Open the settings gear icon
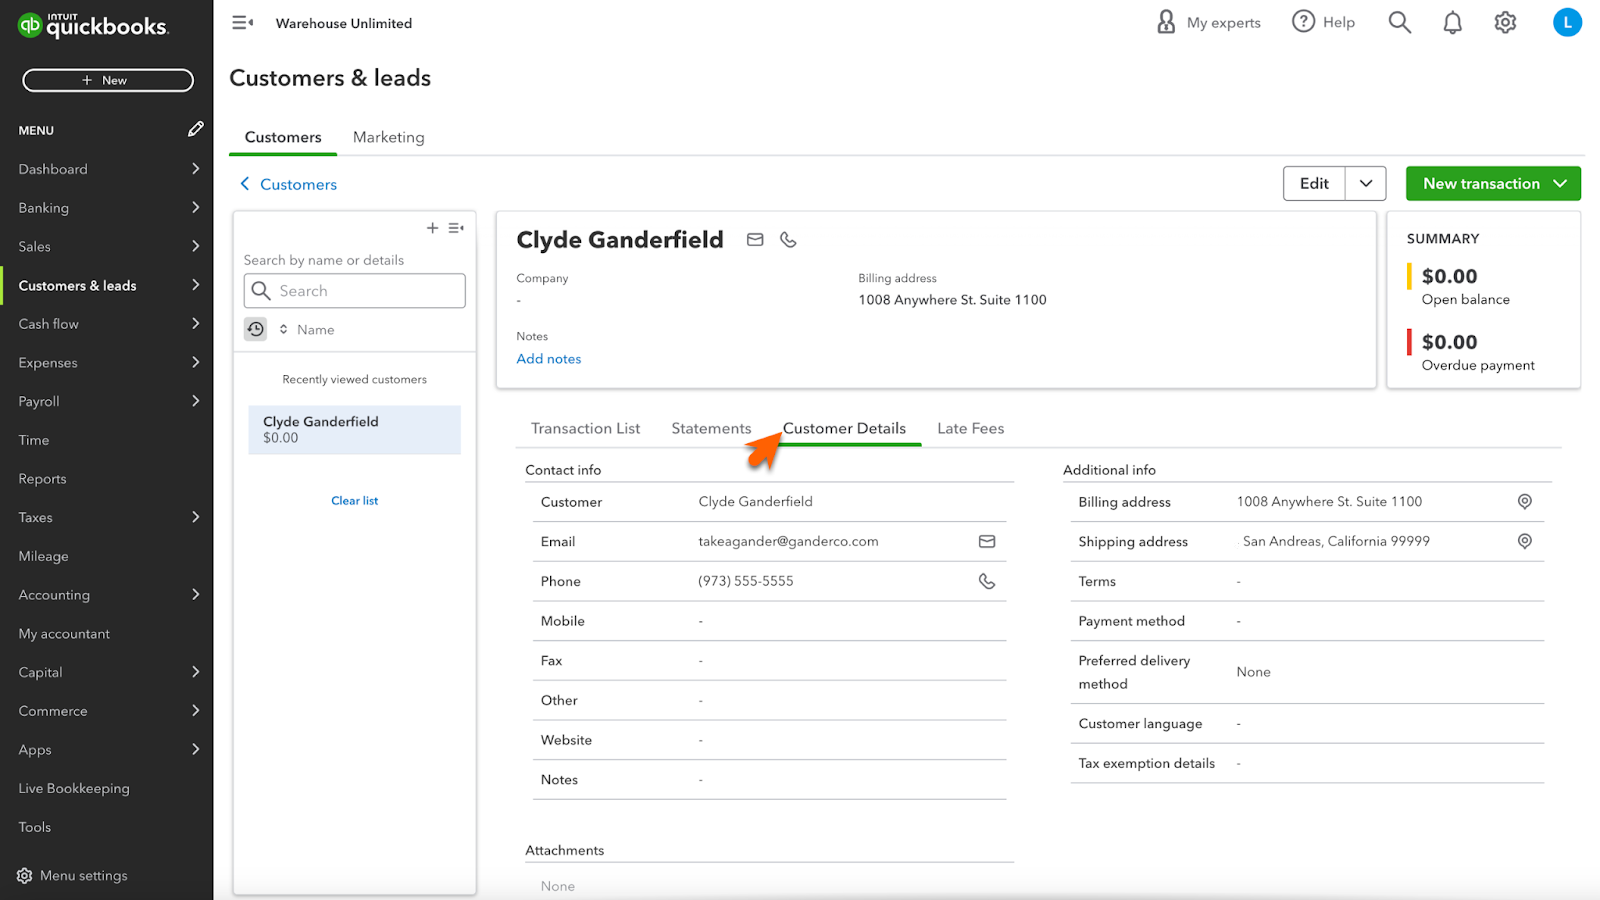This screenshot has width=1600, height=900. click(x=1505, y=23)
